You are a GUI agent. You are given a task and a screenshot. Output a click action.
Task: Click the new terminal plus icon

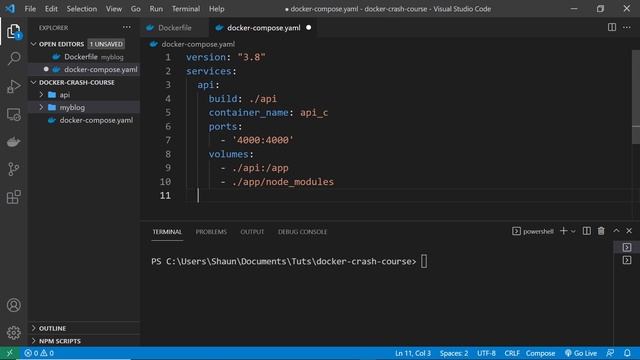(563, 231)
